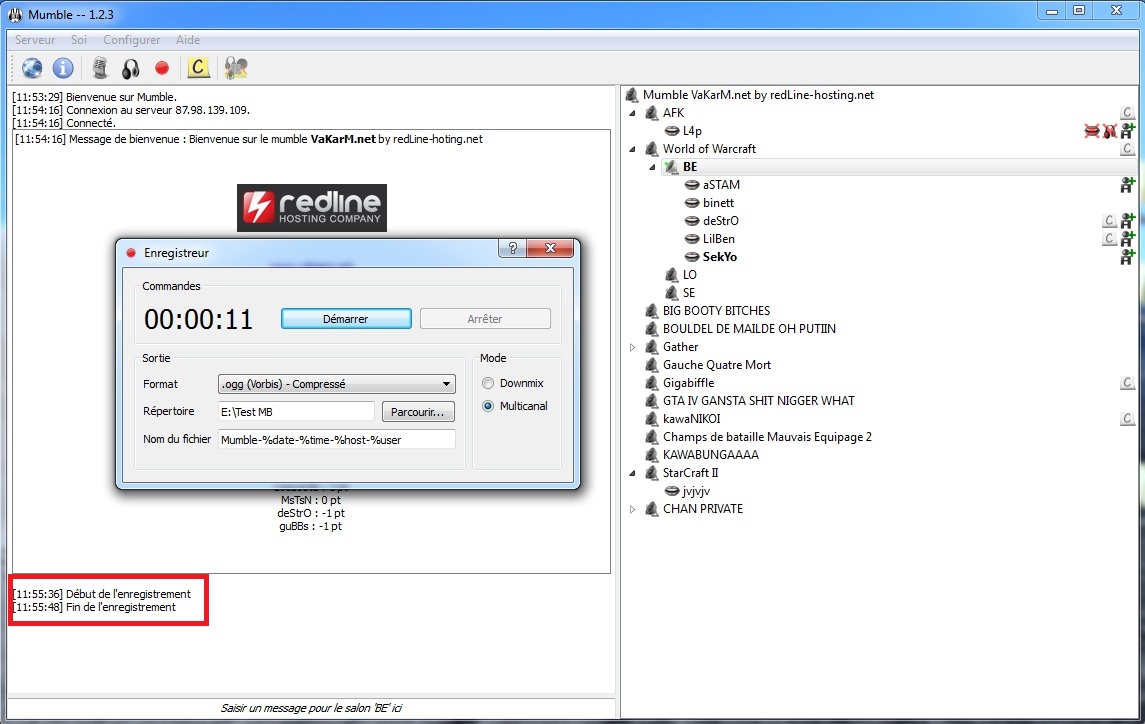Open server information with the blue info icon

point(63,68)
